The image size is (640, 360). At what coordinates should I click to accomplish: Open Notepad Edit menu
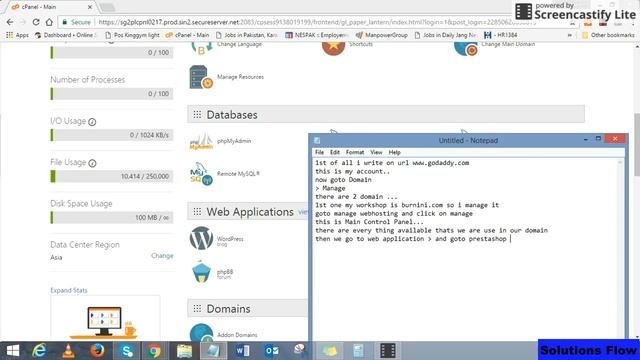(335, 152)
